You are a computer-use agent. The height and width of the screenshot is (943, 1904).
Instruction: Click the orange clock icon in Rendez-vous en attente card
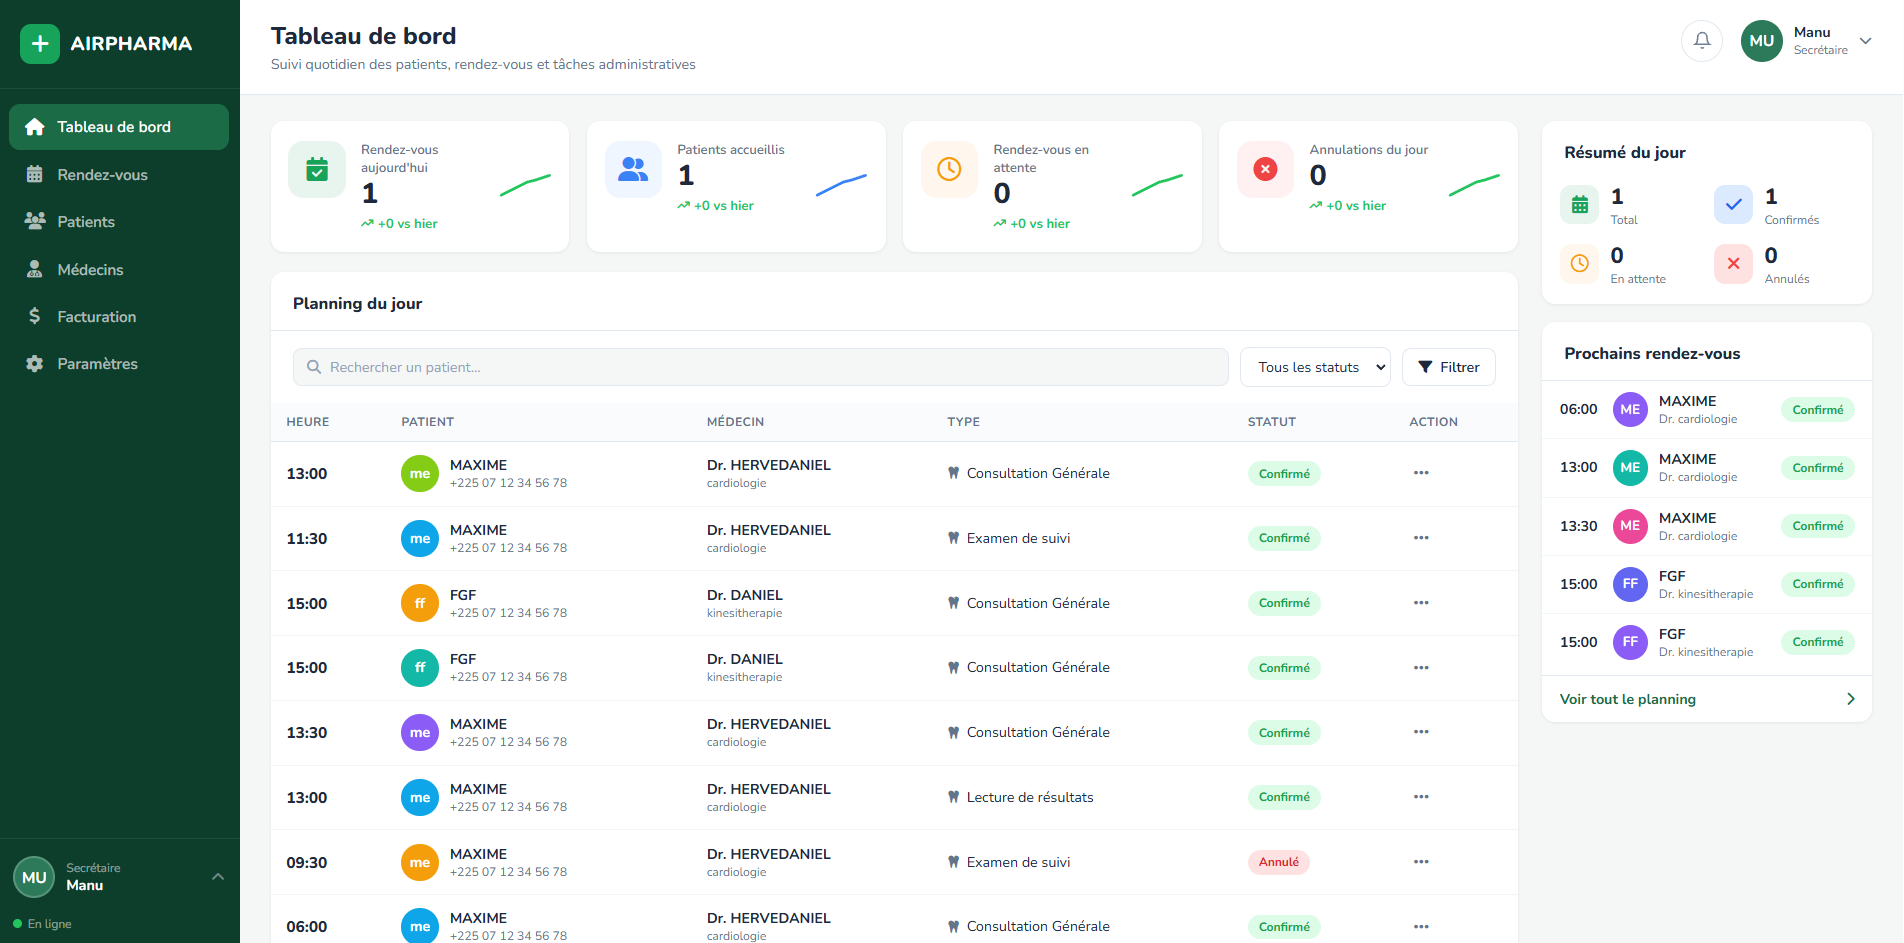[x=949, y=169]
